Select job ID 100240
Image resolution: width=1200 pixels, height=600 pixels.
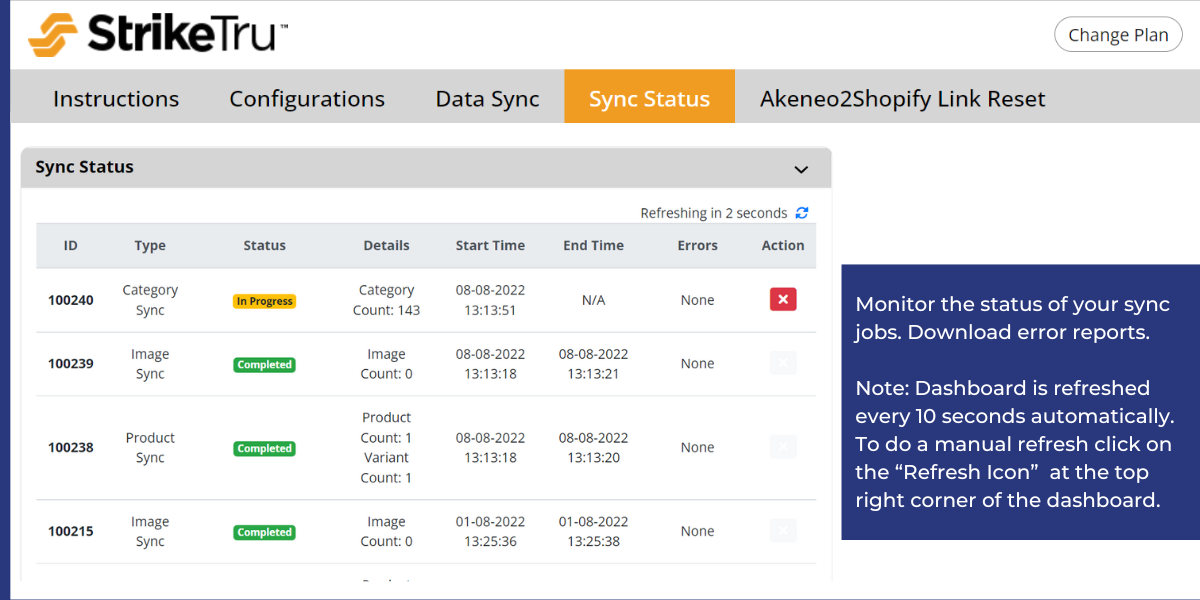[71, 300]
